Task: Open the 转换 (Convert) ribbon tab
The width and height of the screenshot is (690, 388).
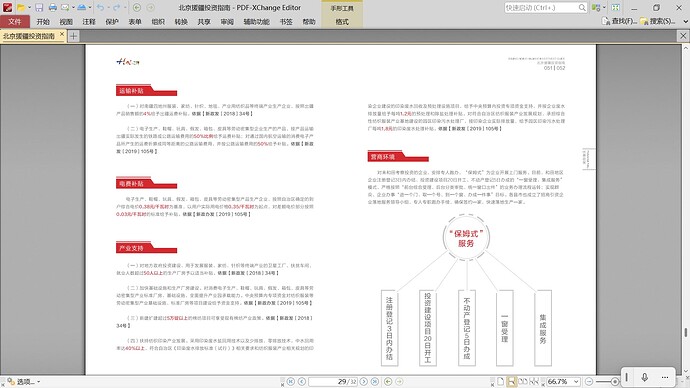Action: (181, 21)
